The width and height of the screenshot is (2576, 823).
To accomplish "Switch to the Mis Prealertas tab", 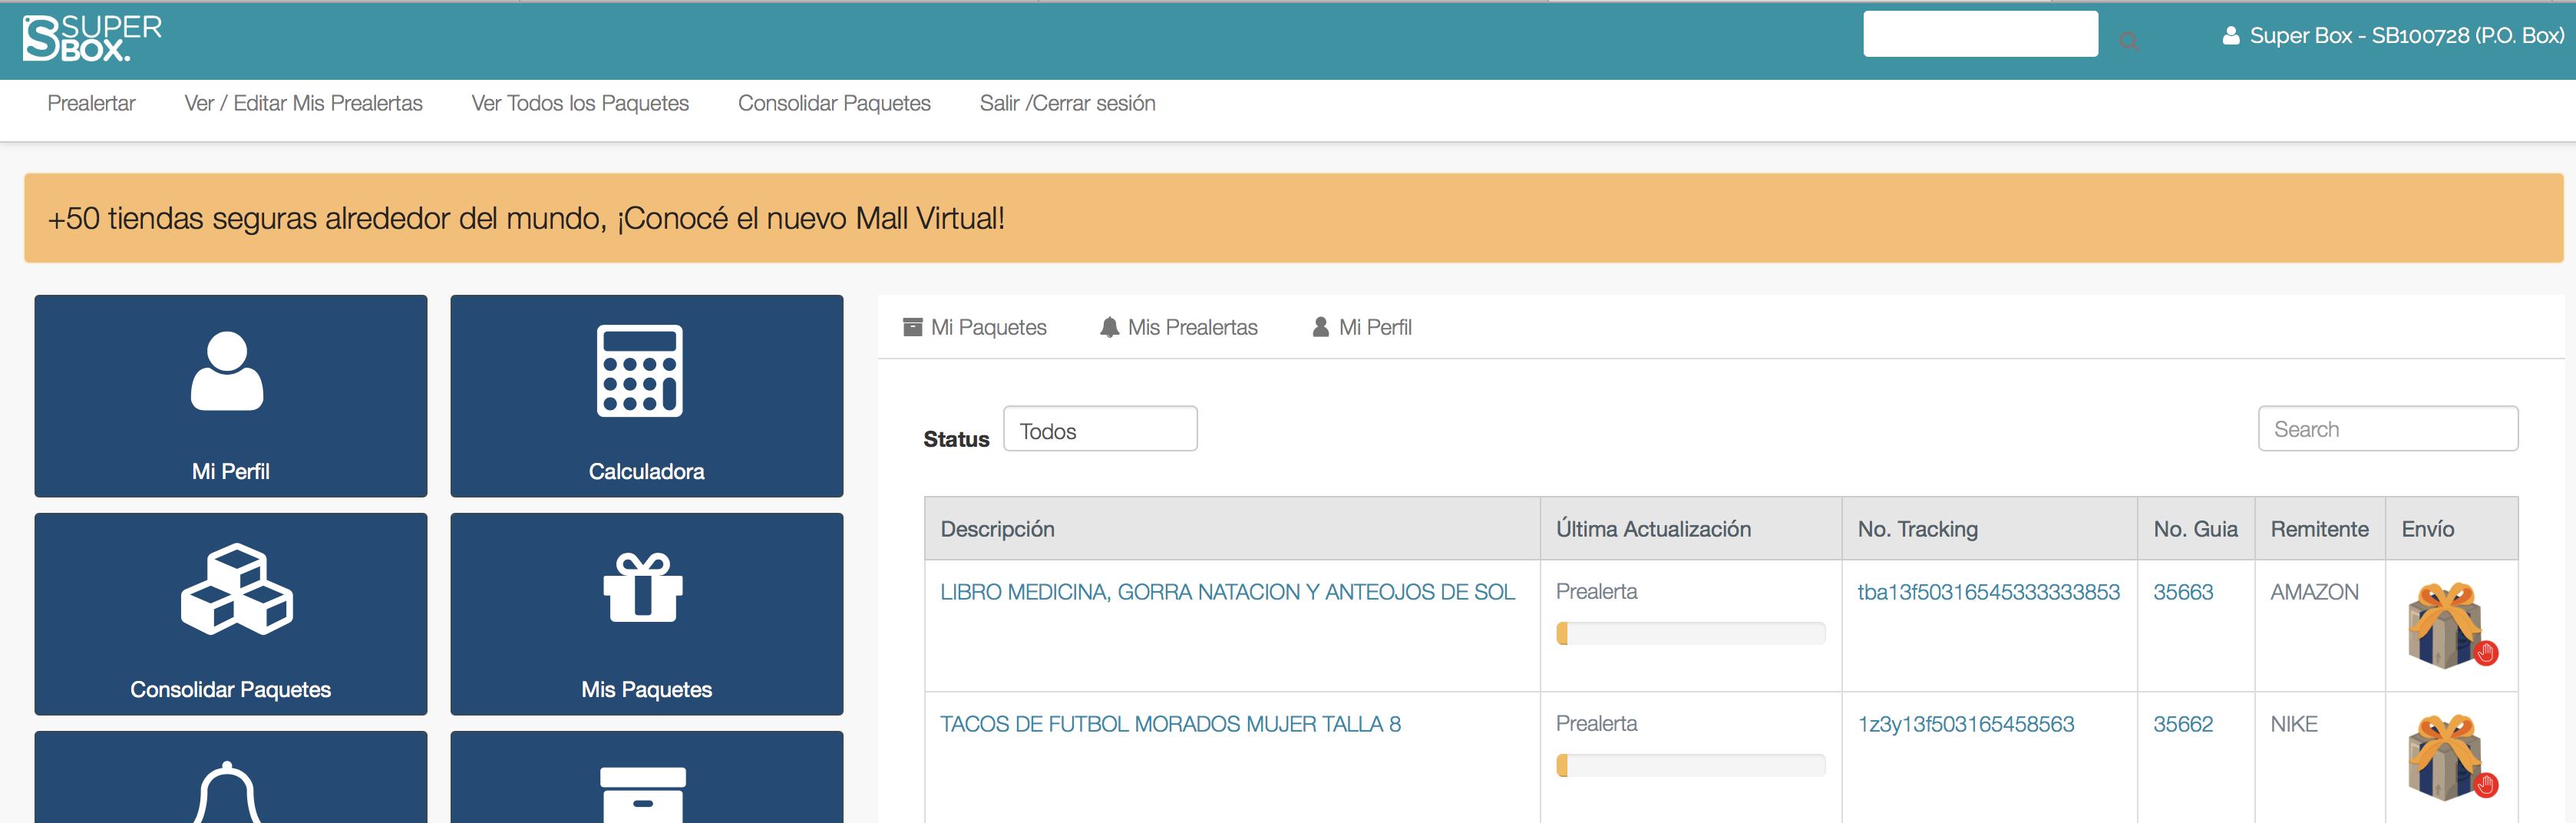I will [x=1178, y=327].
